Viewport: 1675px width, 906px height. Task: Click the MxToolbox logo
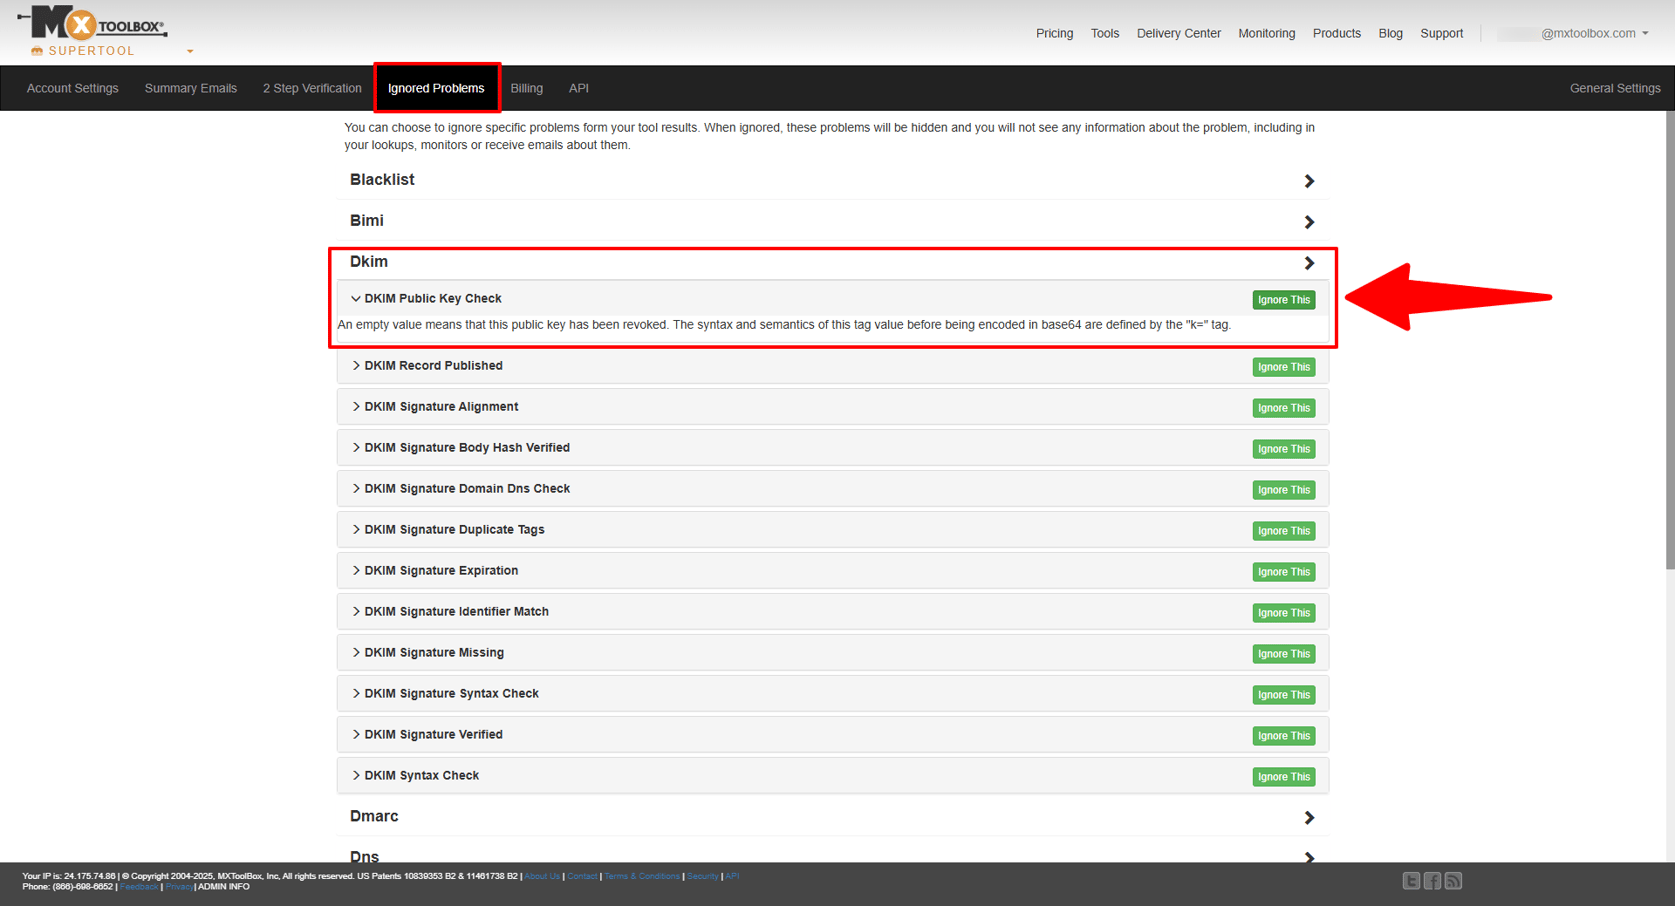[x=92, y=24]
